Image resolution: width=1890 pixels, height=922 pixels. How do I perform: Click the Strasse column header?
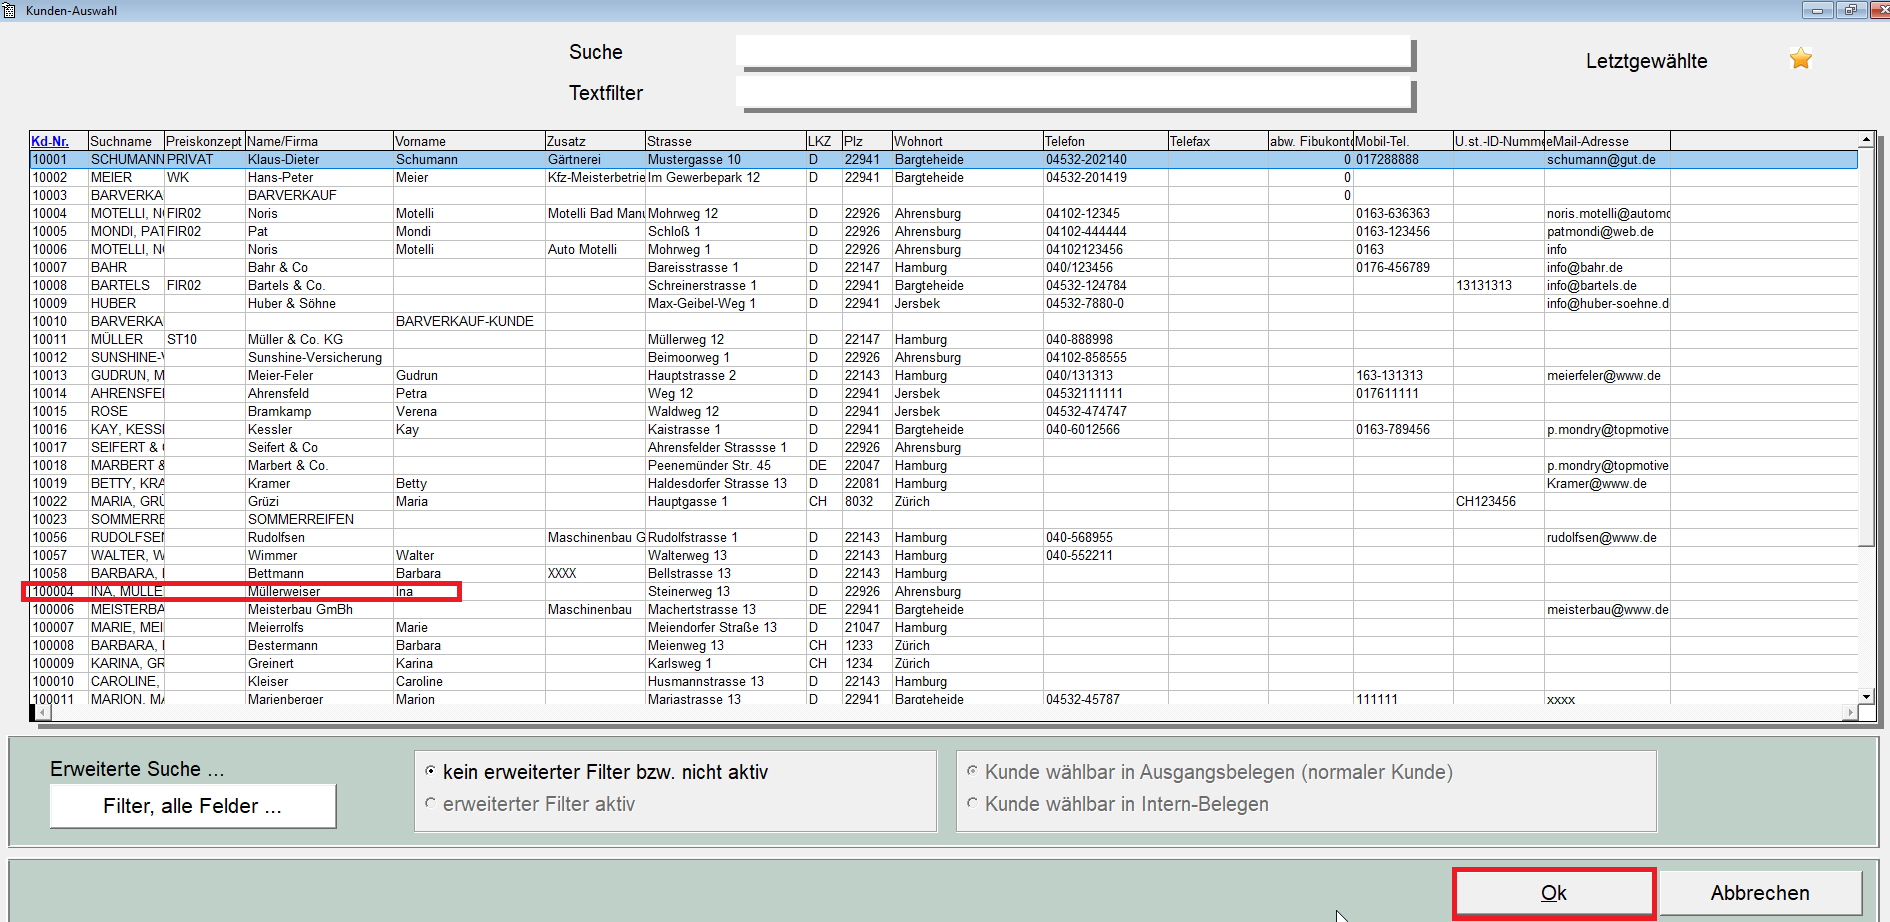pos(726,141)
